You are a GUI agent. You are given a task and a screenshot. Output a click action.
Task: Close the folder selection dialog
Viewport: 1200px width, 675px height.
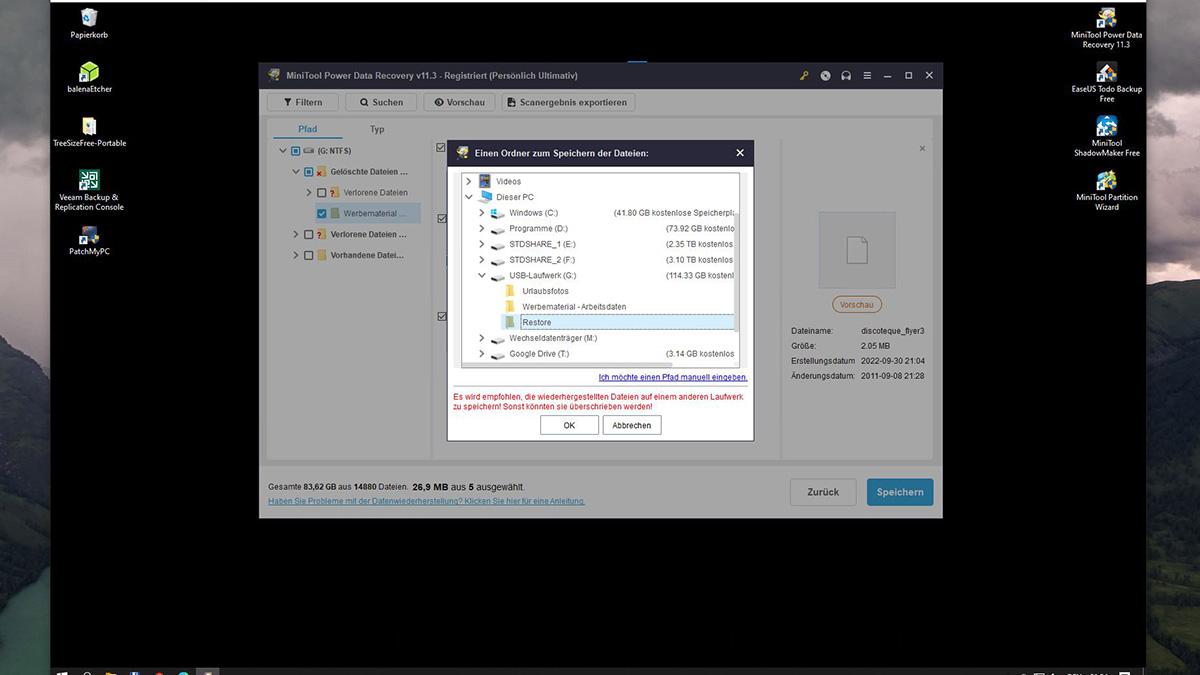(x=740, y=153)
